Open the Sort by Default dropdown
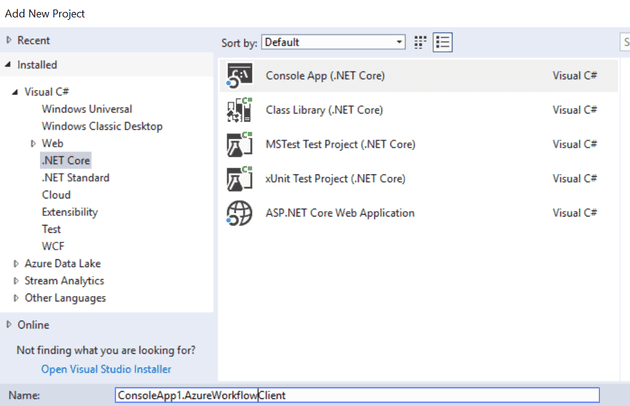The image size is (630, 406). 333,42
